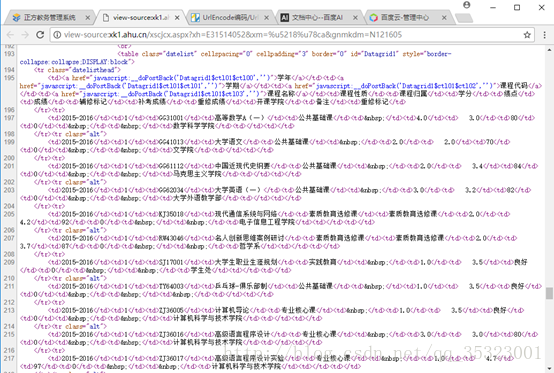554x373 pixels.
Task: Click the address bar URL field
Action: click(291, 35)
